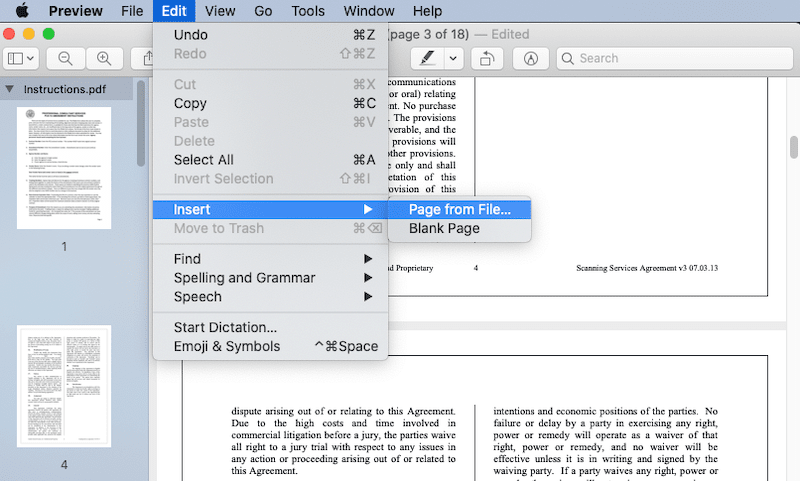The width and height of the screenshot is (800, 481).
Task: Click the Share toolbar icon
Action: click(x=146, y=58)
